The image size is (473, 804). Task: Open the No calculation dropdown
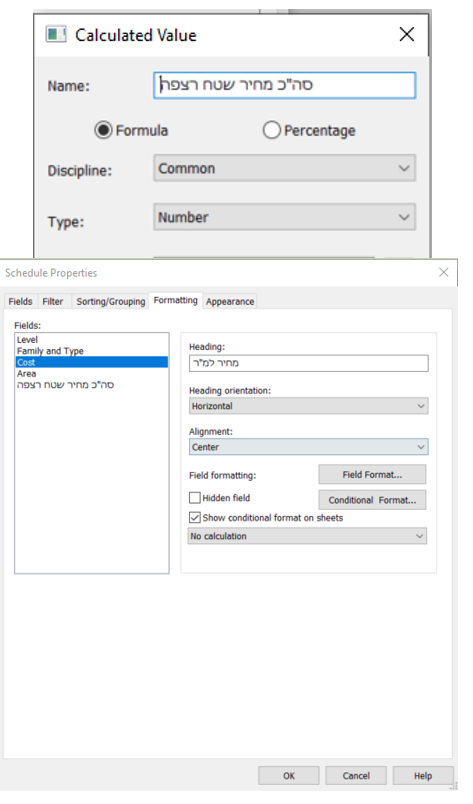(307, 536)
